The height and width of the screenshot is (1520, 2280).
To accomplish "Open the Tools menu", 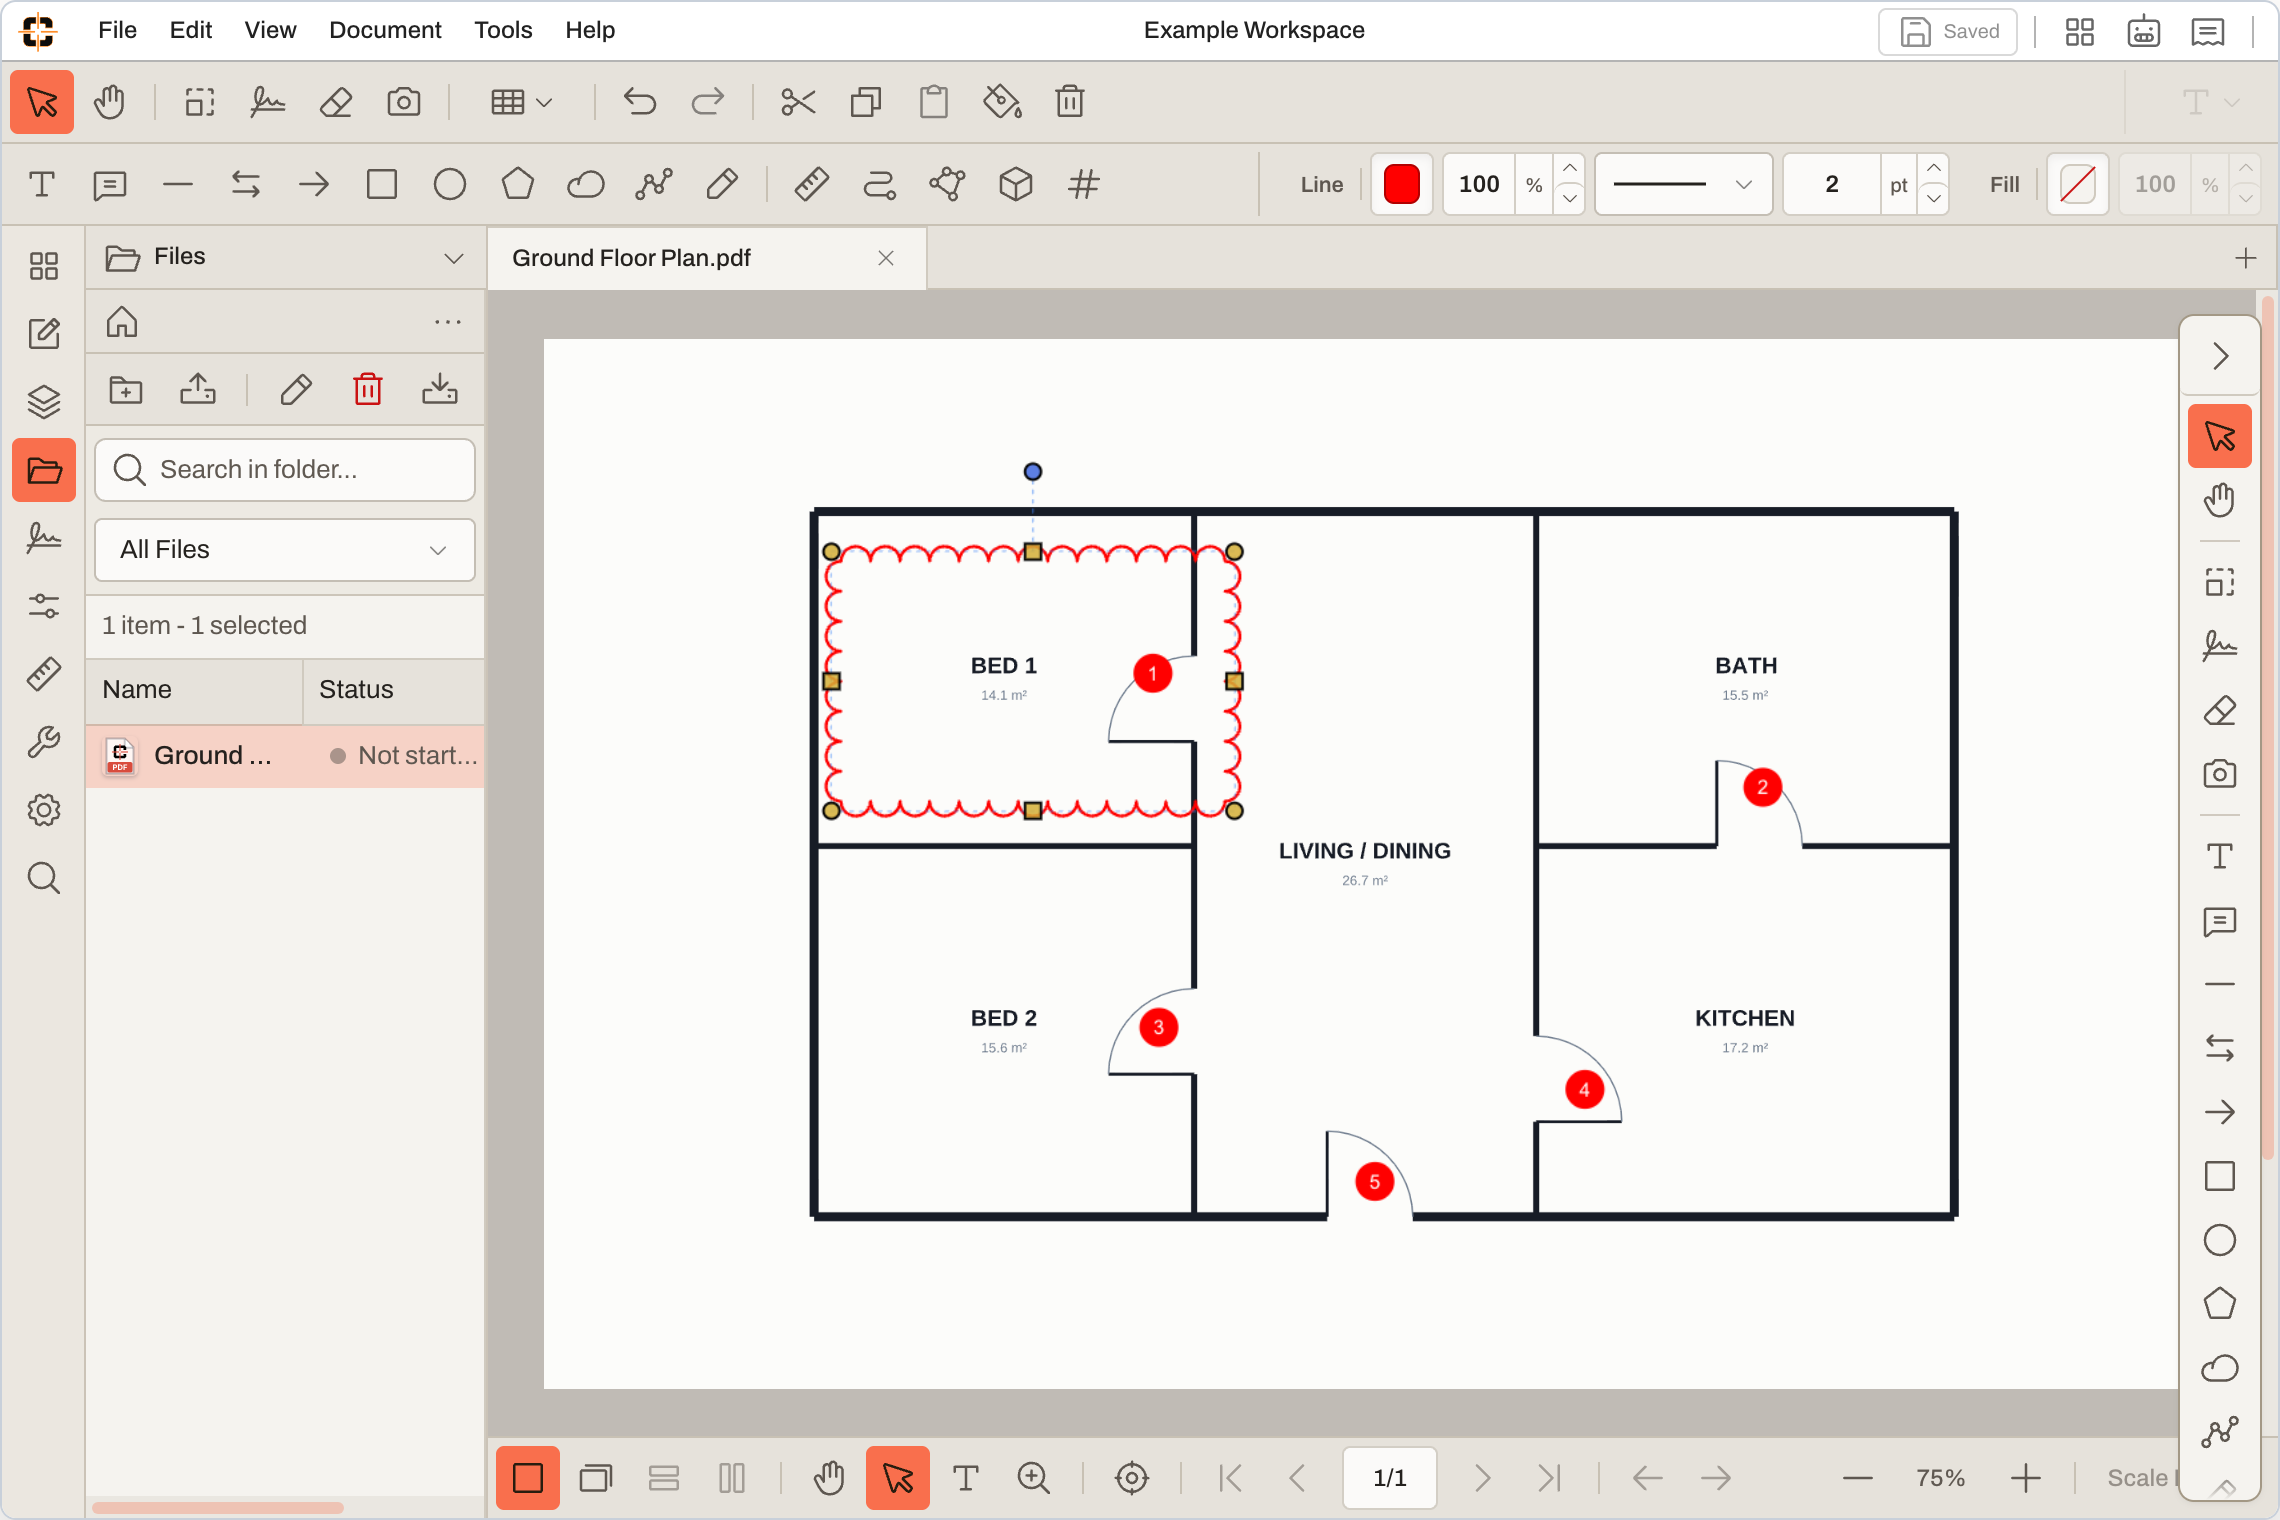I will click(503, 30).
